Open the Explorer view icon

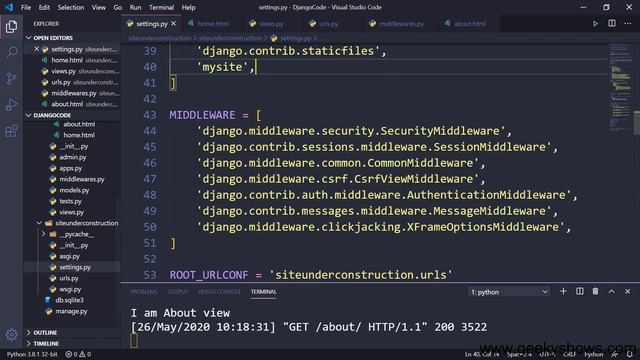[11, 27]
